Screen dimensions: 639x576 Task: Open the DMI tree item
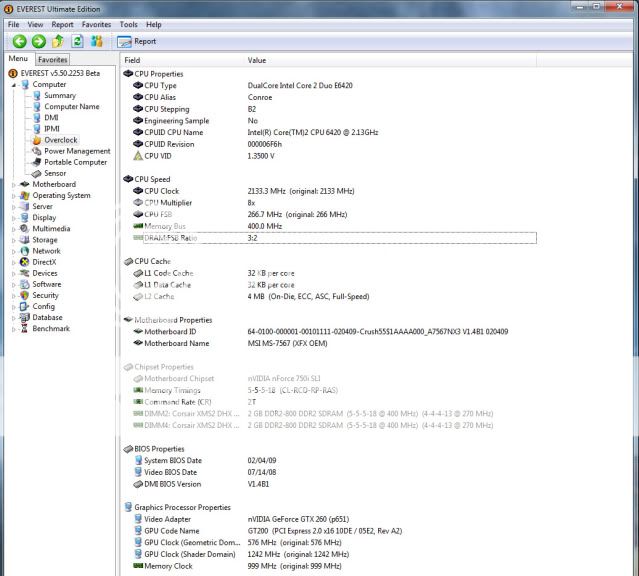[51, 117]
